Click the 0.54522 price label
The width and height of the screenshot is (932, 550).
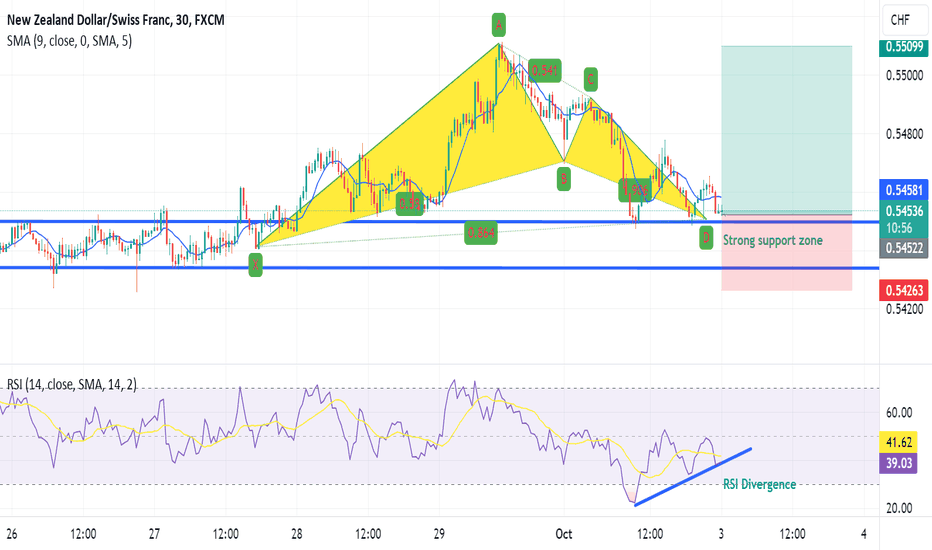tap(903, 248)
